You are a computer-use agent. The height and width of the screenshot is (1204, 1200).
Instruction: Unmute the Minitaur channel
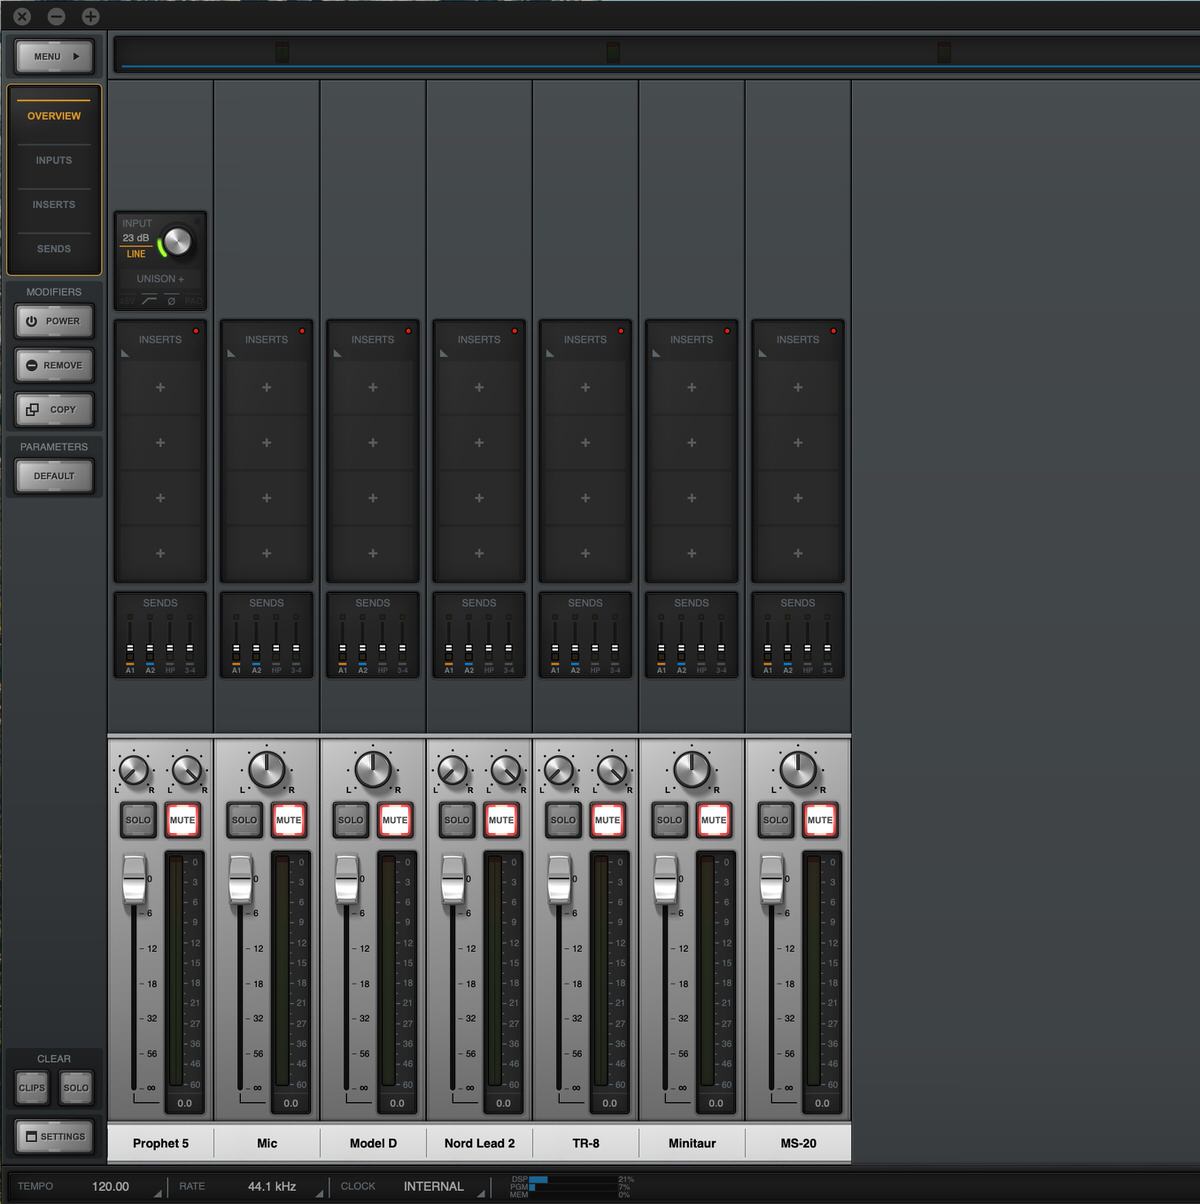(x=714, y=820)
